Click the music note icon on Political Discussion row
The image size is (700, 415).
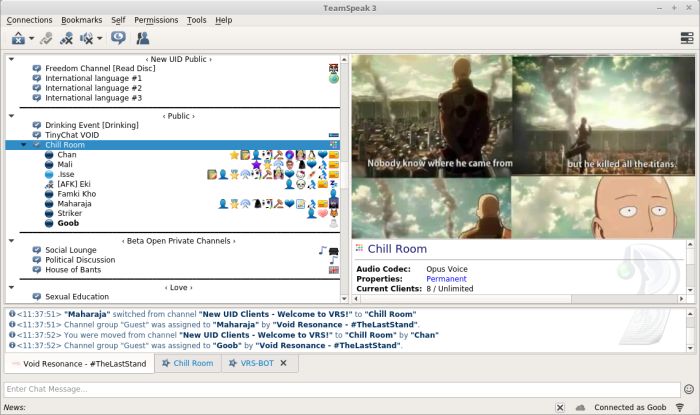point(333,260)
